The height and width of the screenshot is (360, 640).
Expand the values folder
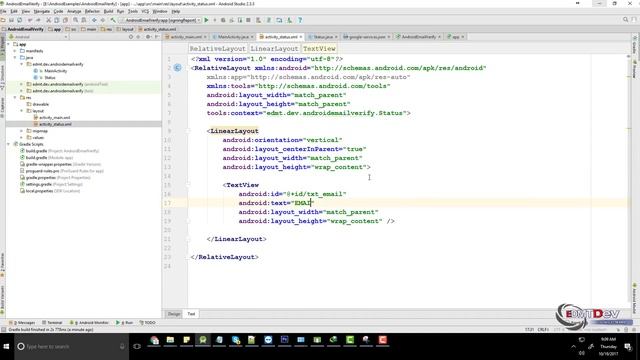tap(22, 138)
